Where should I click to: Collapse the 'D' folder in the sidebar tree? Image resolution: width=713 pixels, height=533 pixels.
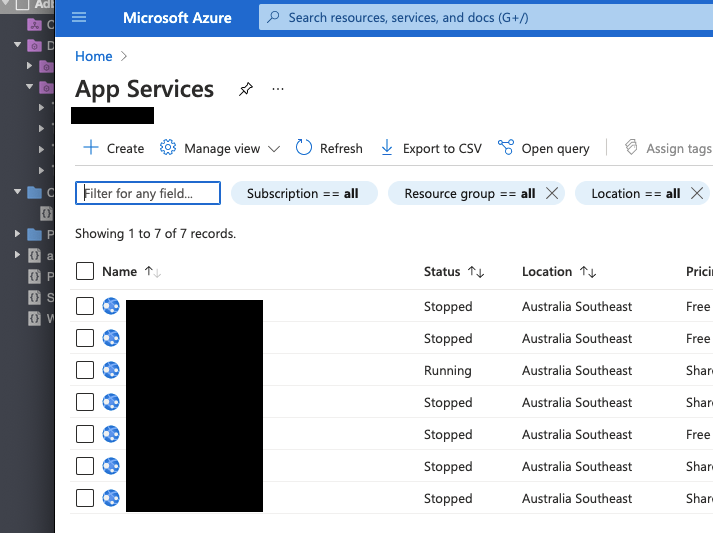pos(18,45)
